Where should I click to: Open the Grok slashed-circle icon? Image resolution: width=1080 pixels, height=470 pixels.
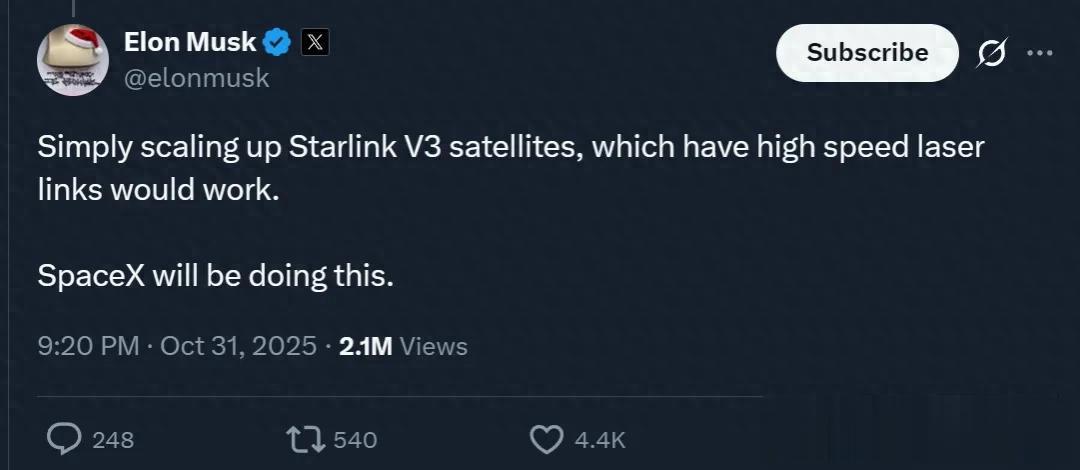coord(992,53)
